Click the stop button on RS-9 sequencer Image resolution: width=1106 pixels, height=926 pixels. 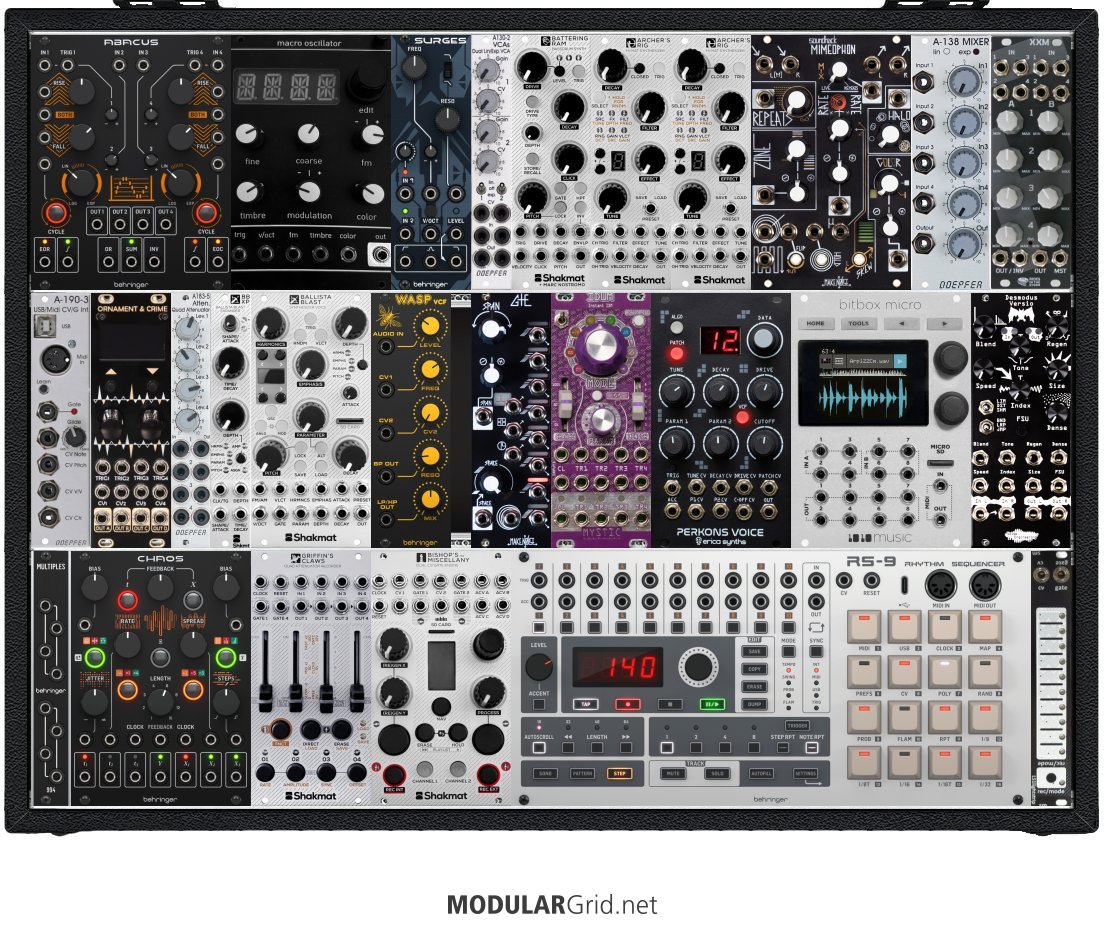coord(669,704)
